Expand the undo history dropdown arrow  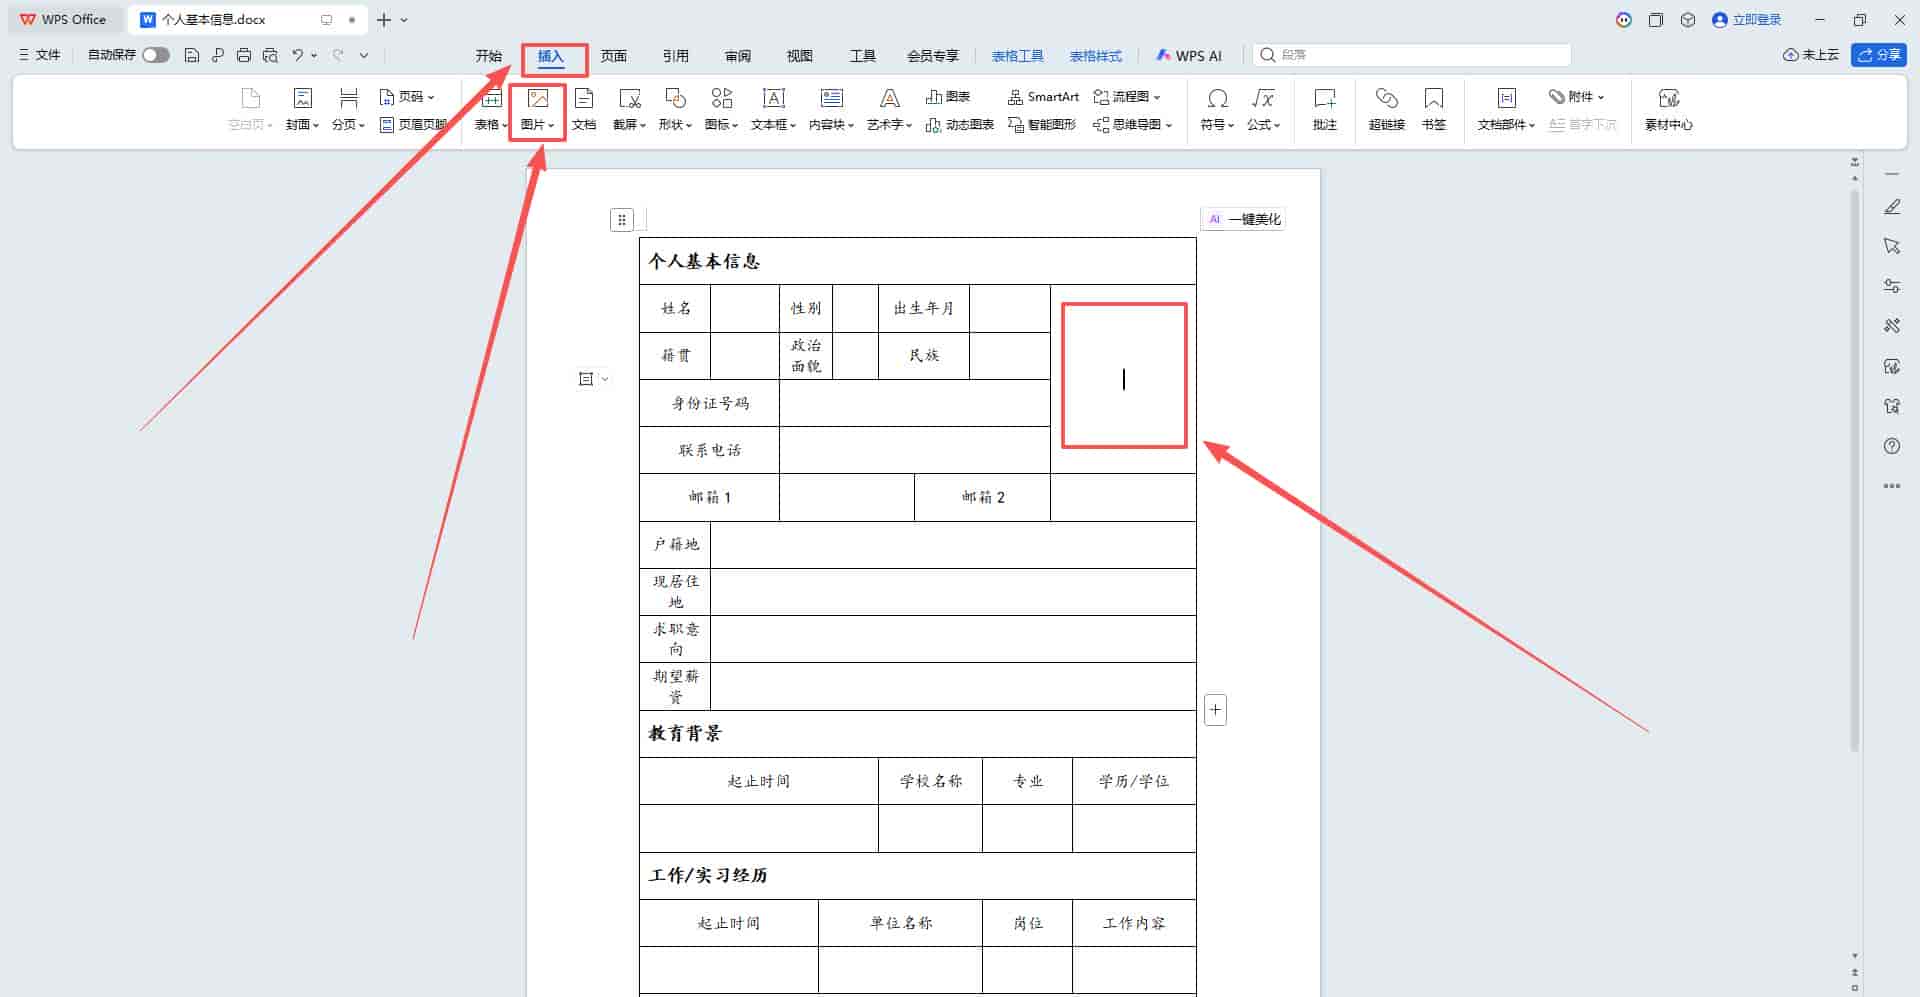tap(314, 55)
